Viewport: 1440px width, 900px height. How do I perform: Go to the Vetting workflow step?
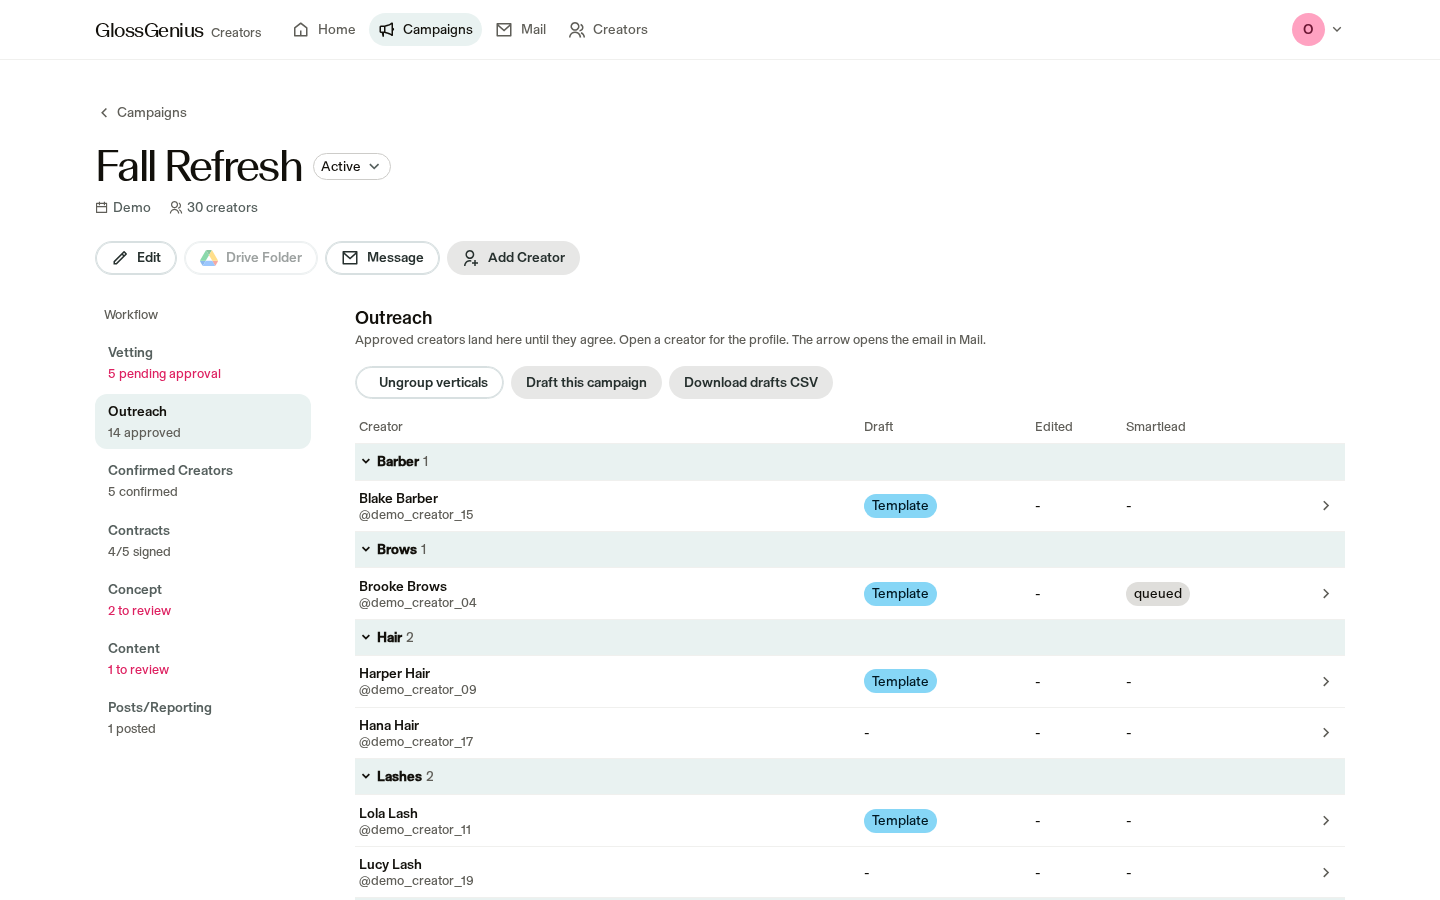point(203,363)
